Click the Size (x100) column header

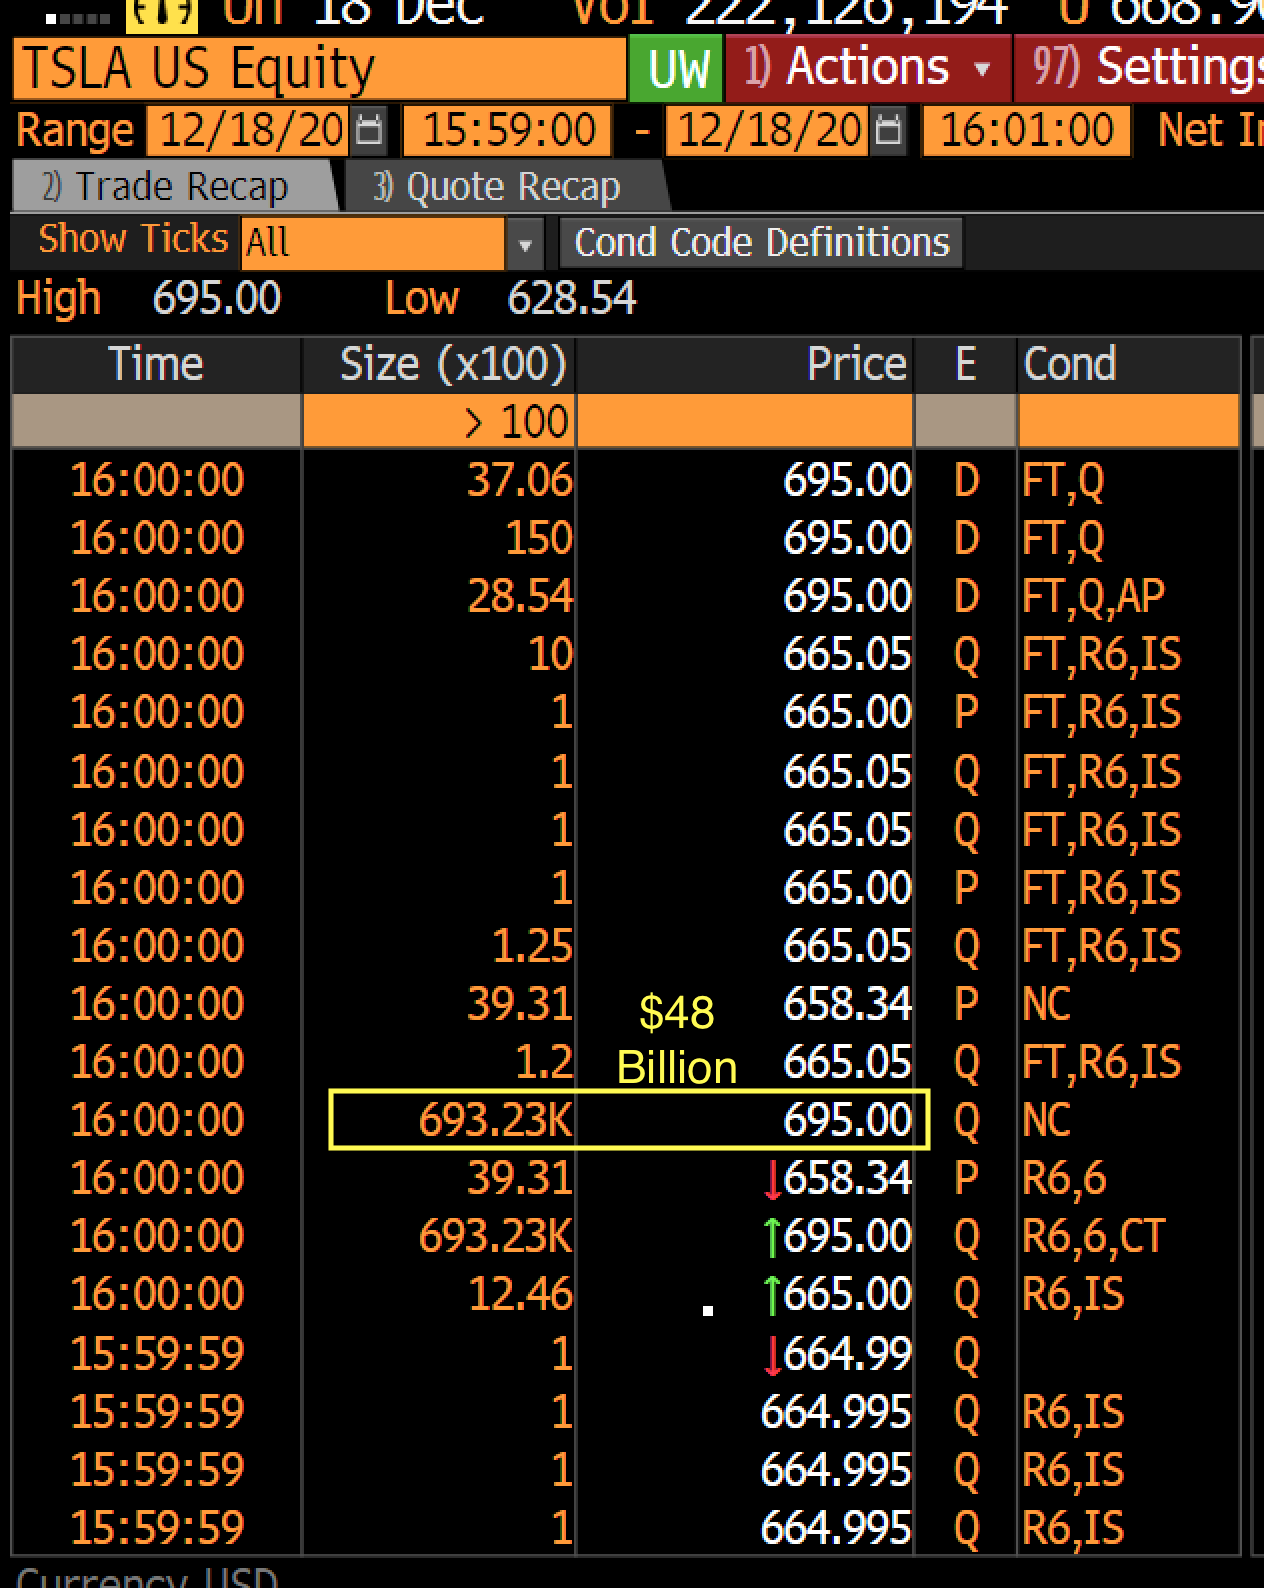point(439,364)
